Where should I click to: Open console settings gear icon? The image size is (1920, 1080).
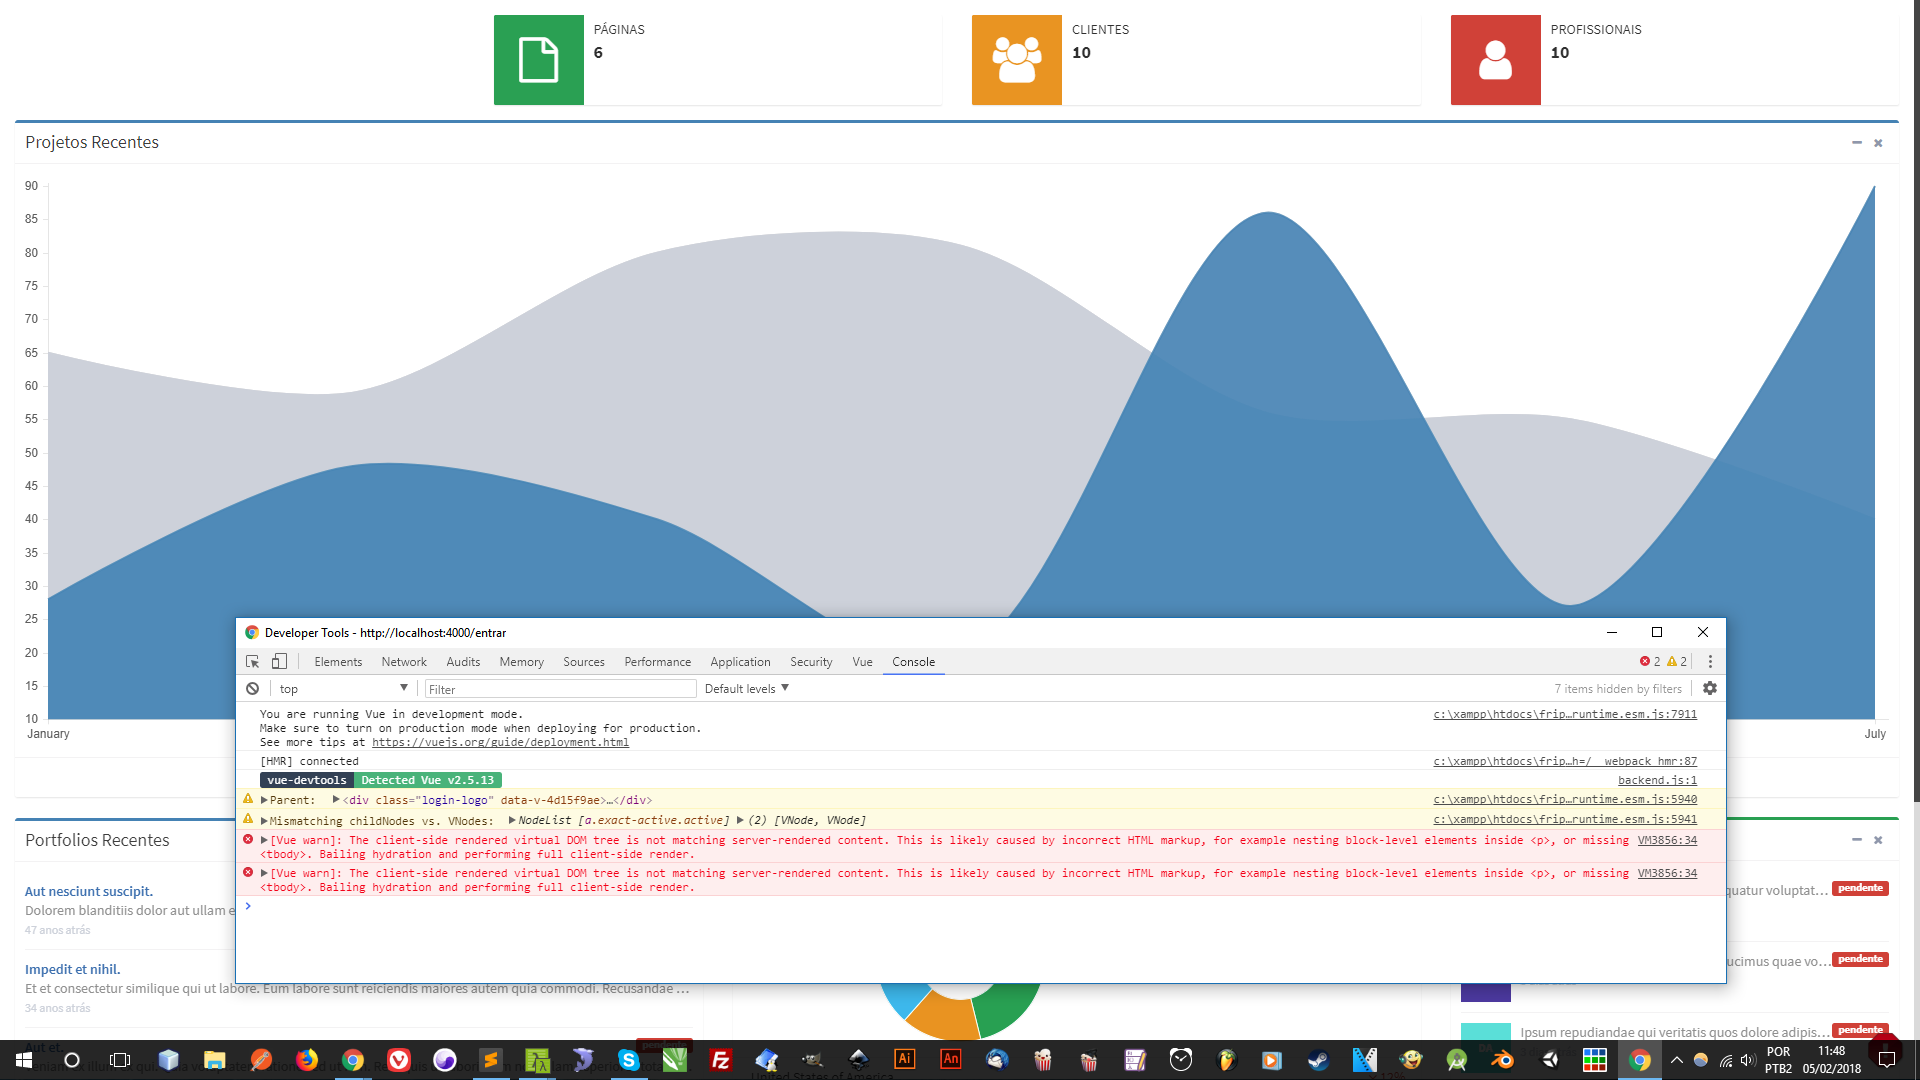(x=1710, y=689)
